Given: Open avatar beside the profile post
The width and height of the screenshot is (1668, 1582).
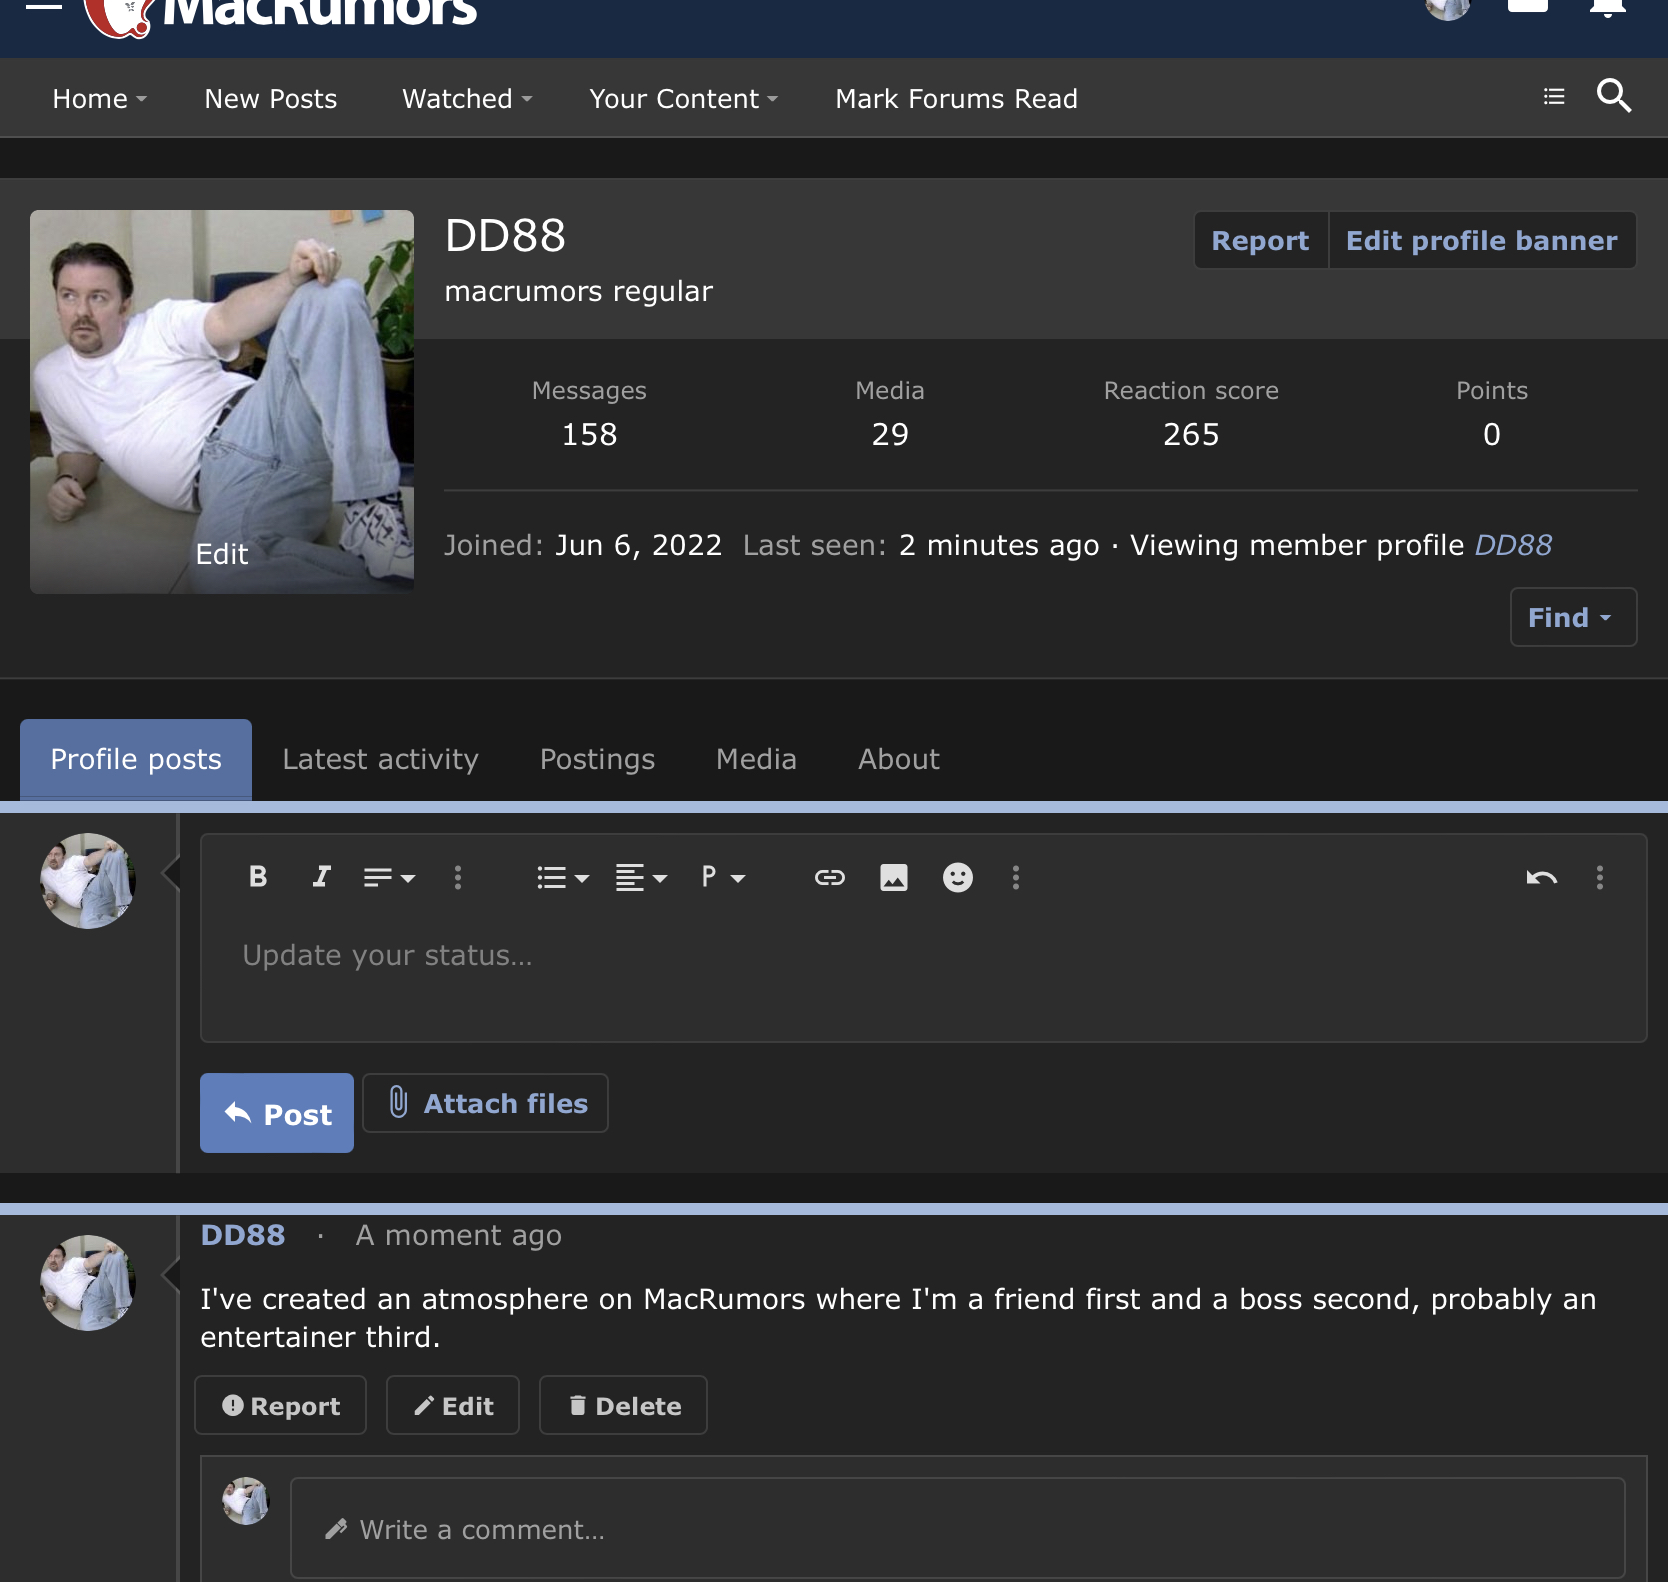Looking at the screenshot, I should [x=88, y=1283].
